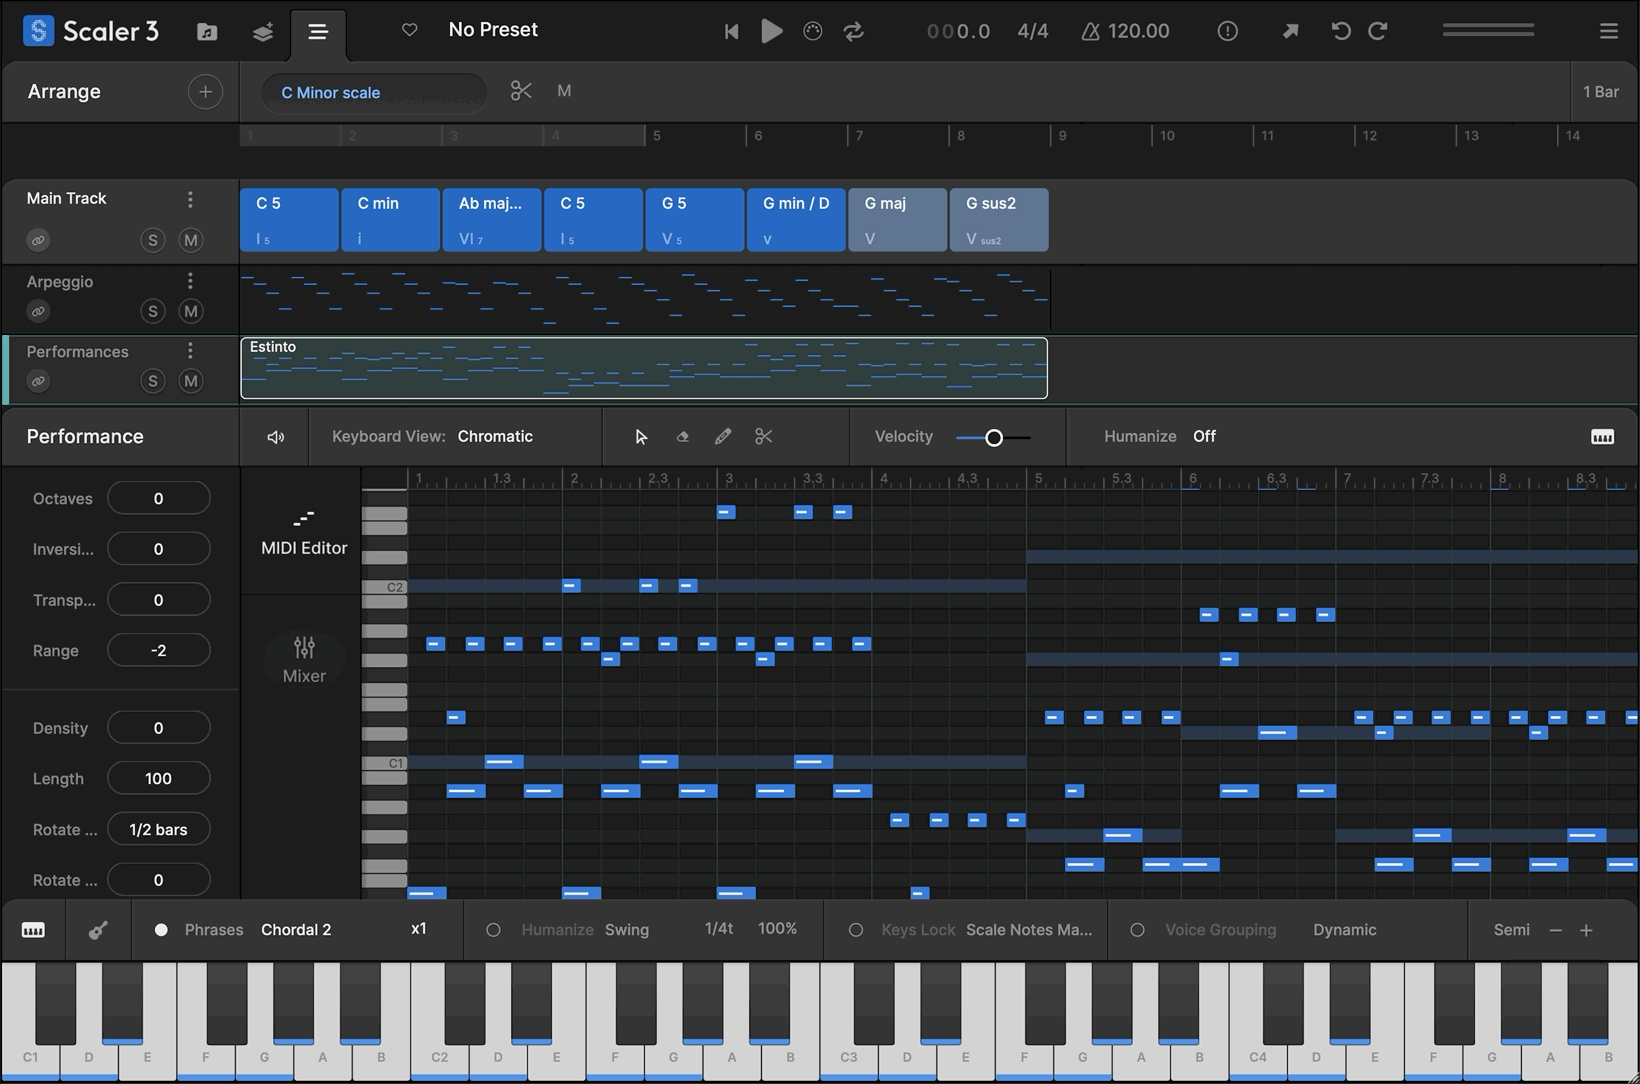The image size is (1640, 1084).
Task: Toggle keyboard icon at Performance panel right
Action: [1602, 437]
